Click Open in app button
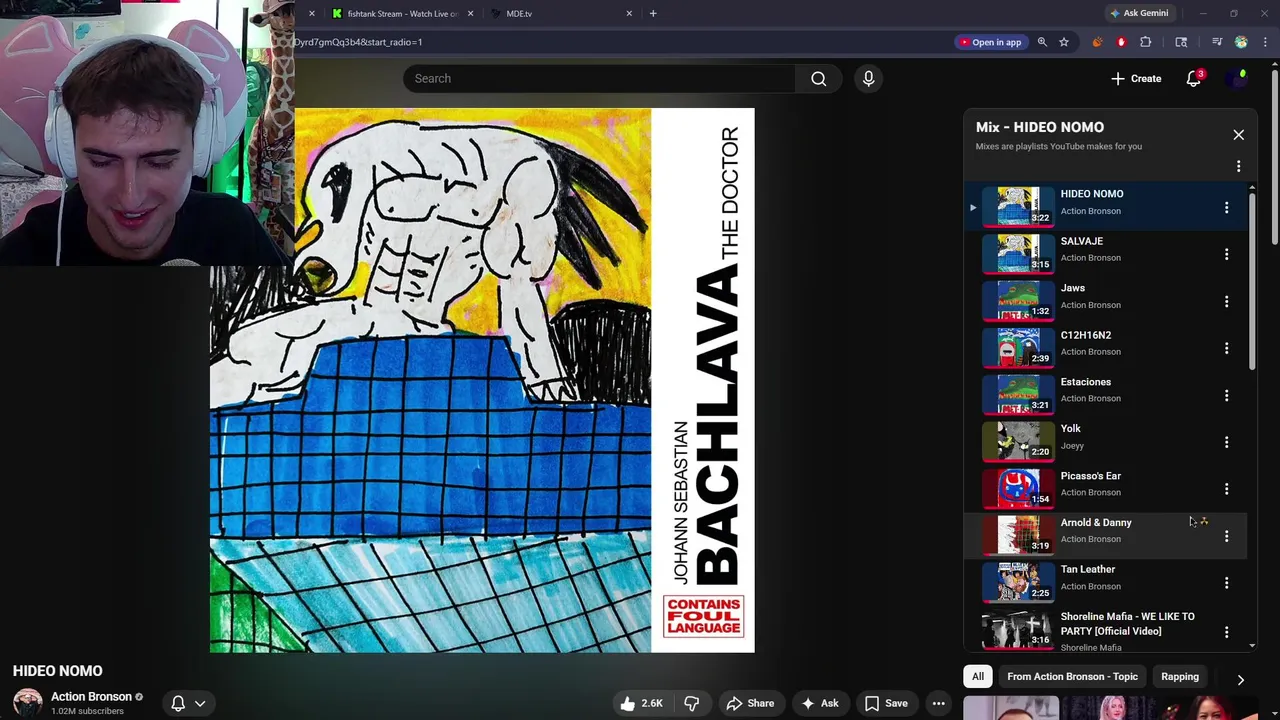1280x720 pixels. coord(990,42)
